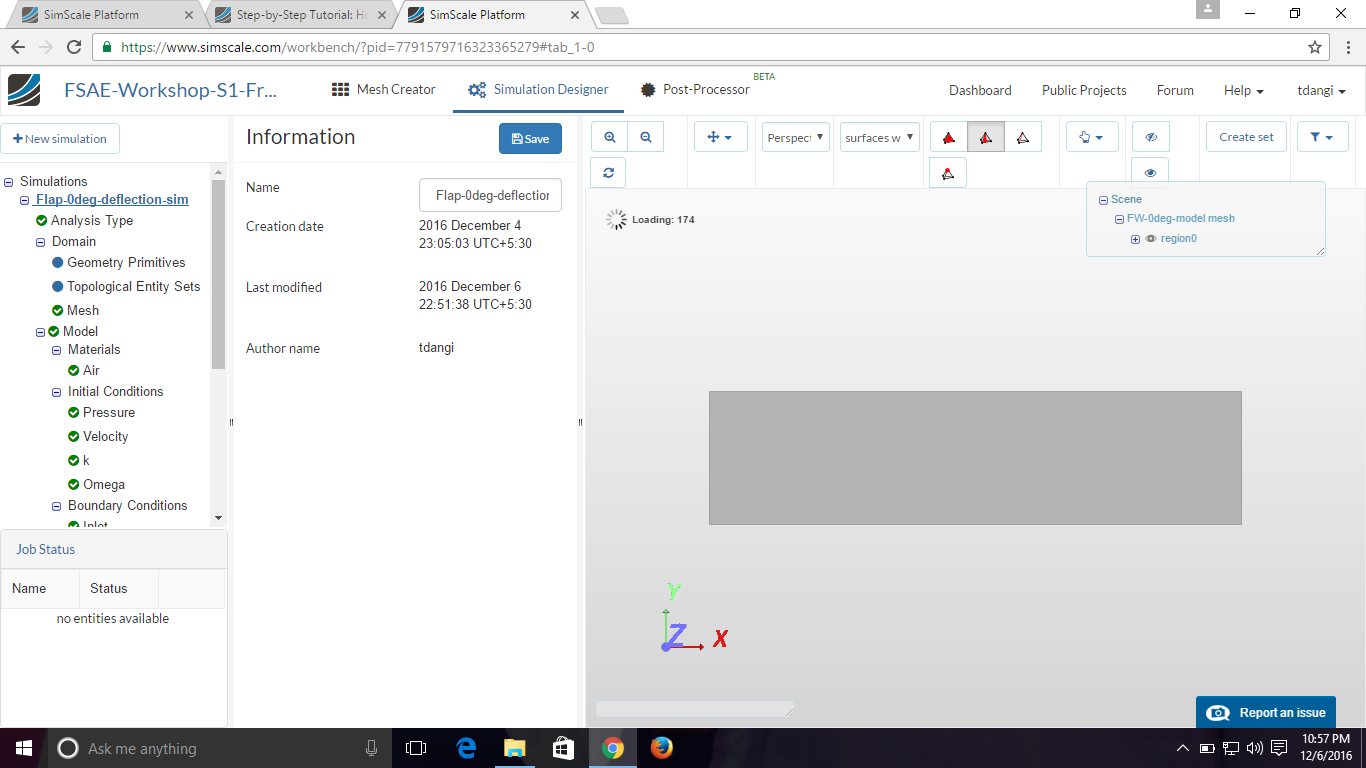1366x768 pixels.
Task: Select Flap-0deg-deflection-sim in the tree
Action: click(x=112, y=200)
